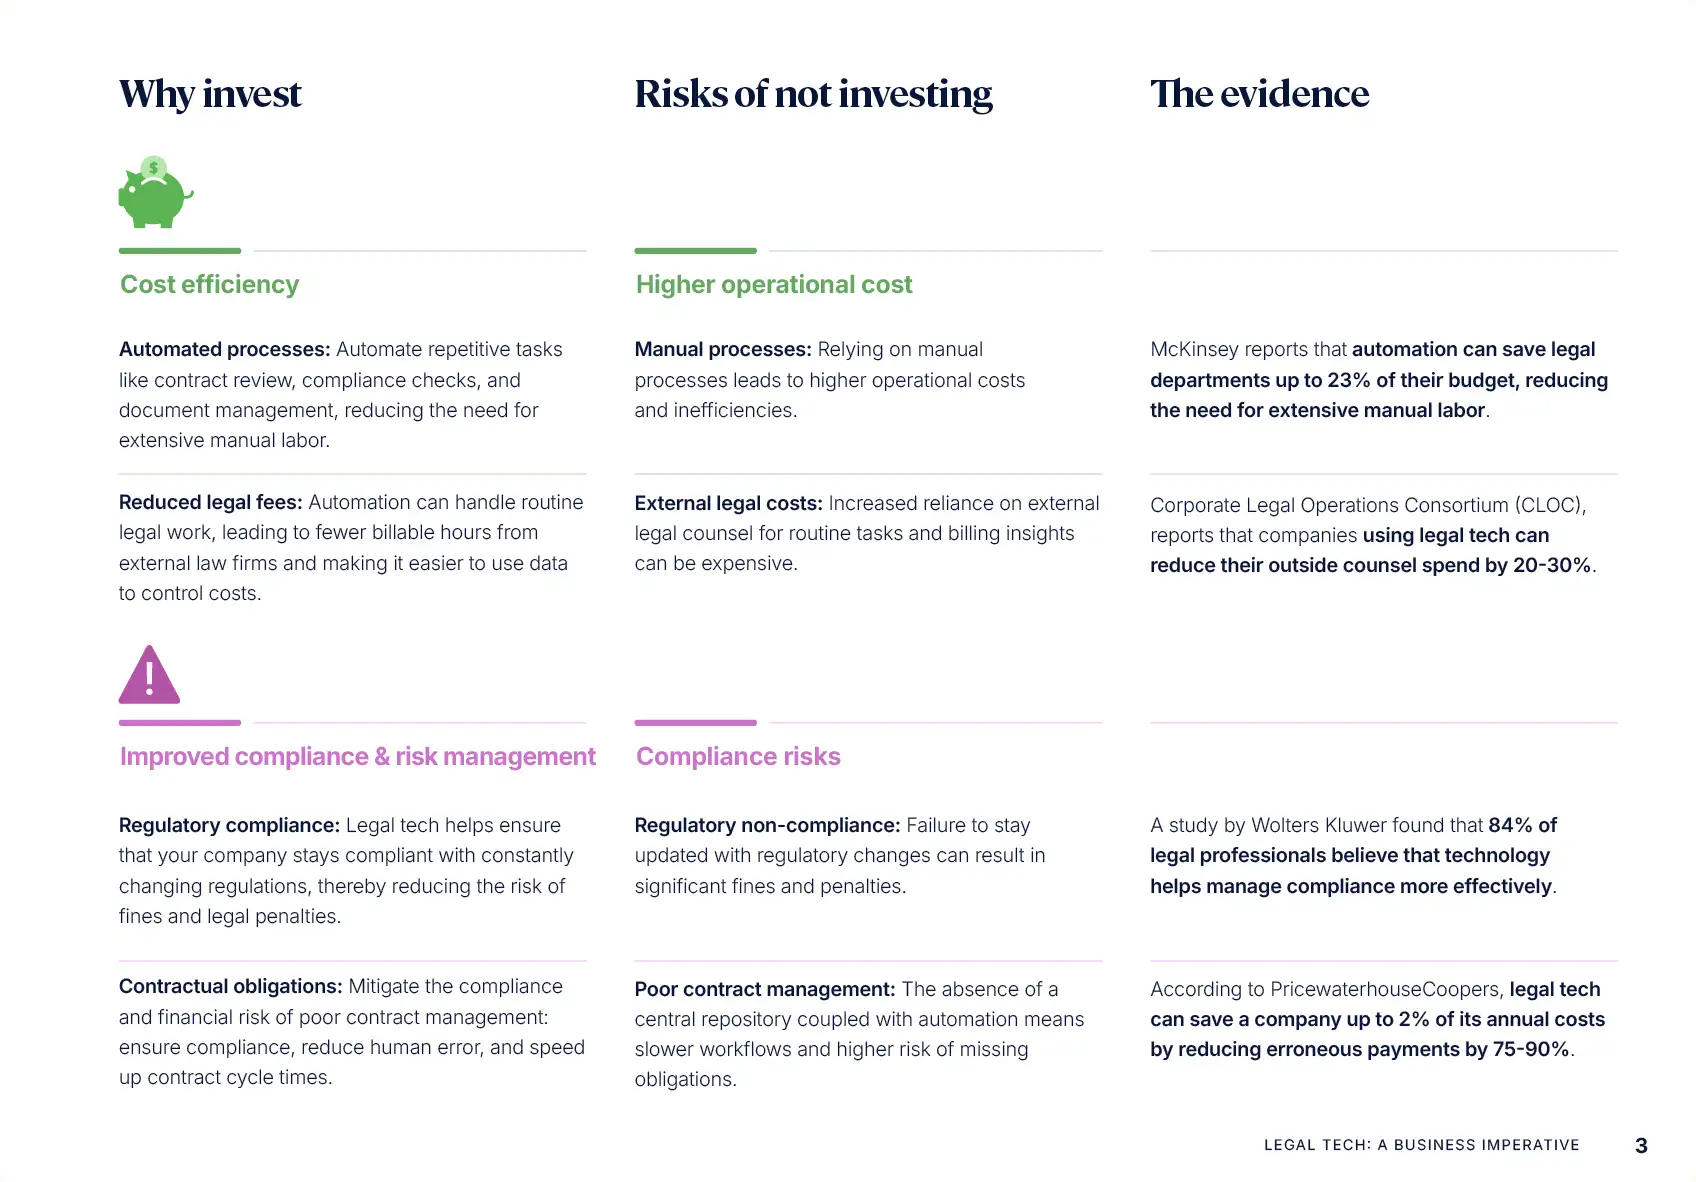Click the "External legal costs:" label
The width and height of the screenshot is (1696, 1182).
tap(728, 503)
